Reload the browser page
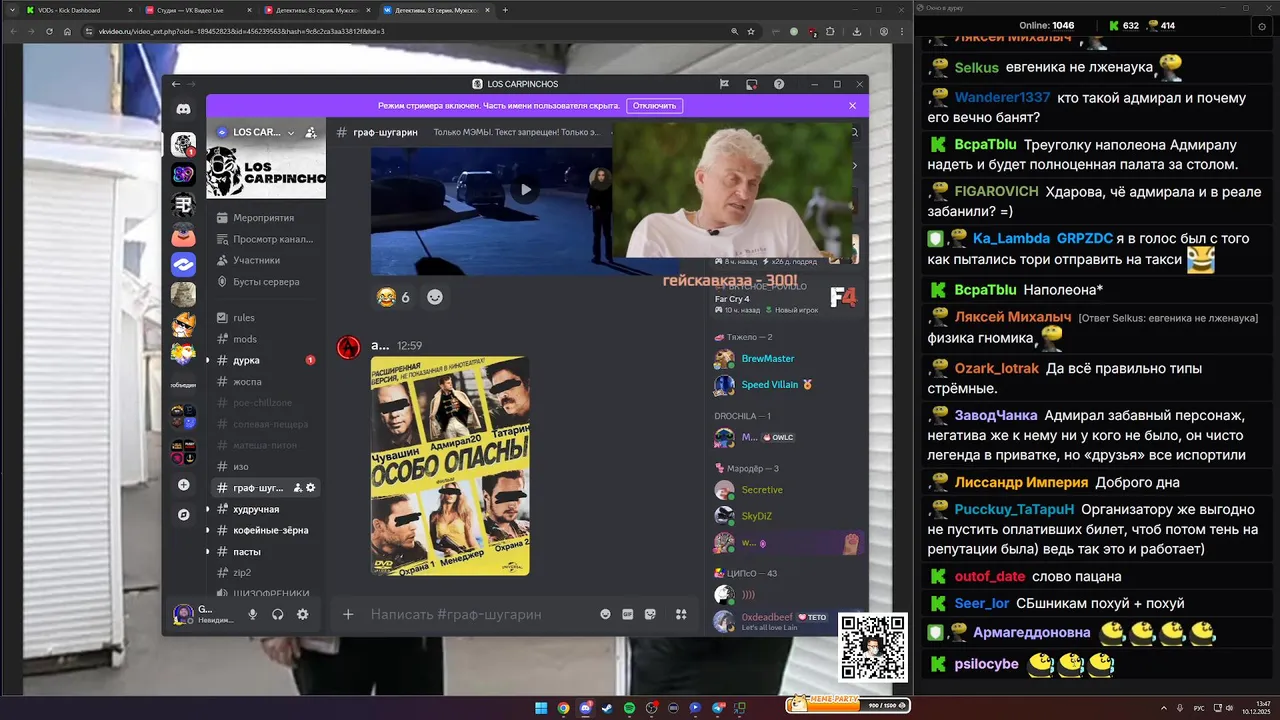Screen dimensions: 1280x720 point(49,31)
